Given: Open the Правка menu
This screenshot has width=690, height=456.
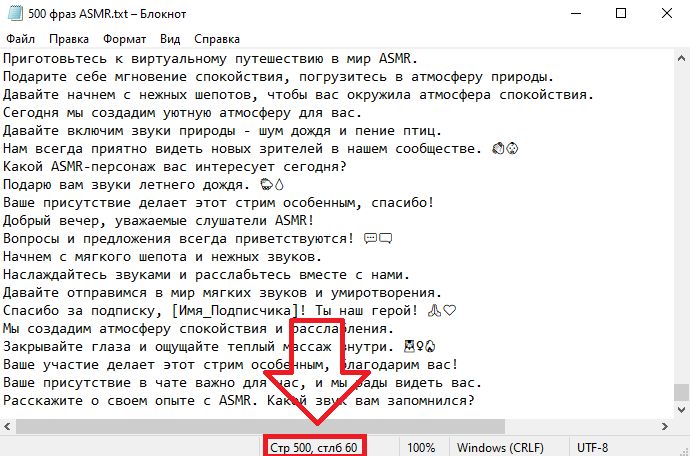Looking at the screenshot, I should pos(69,39).
